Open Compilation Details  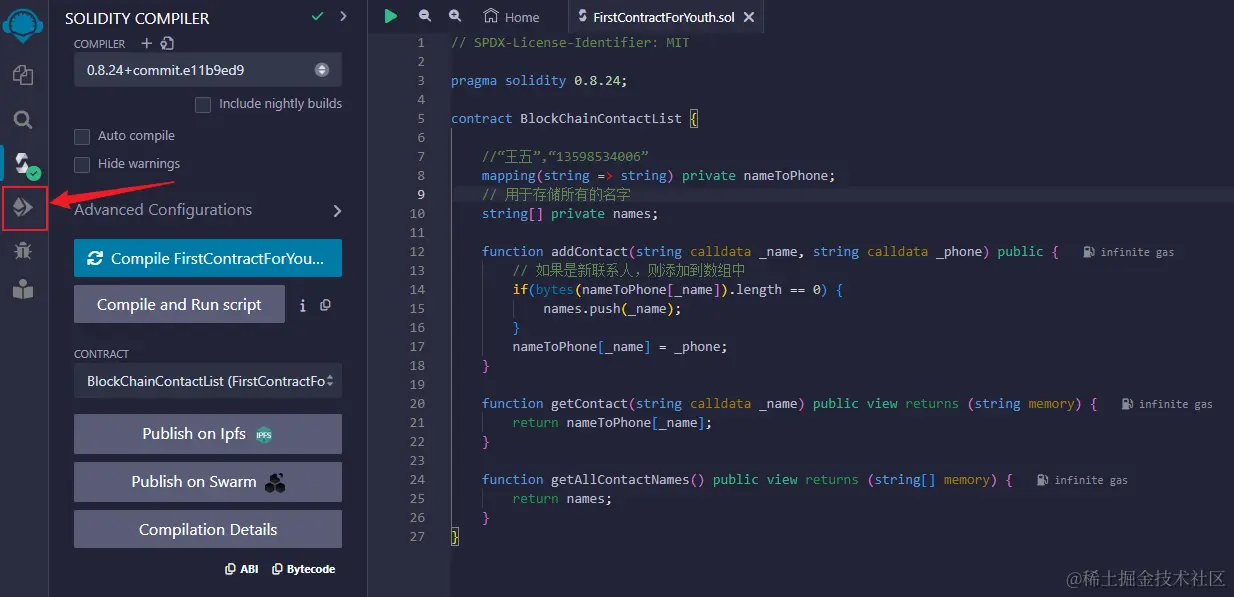pos(208,530)
